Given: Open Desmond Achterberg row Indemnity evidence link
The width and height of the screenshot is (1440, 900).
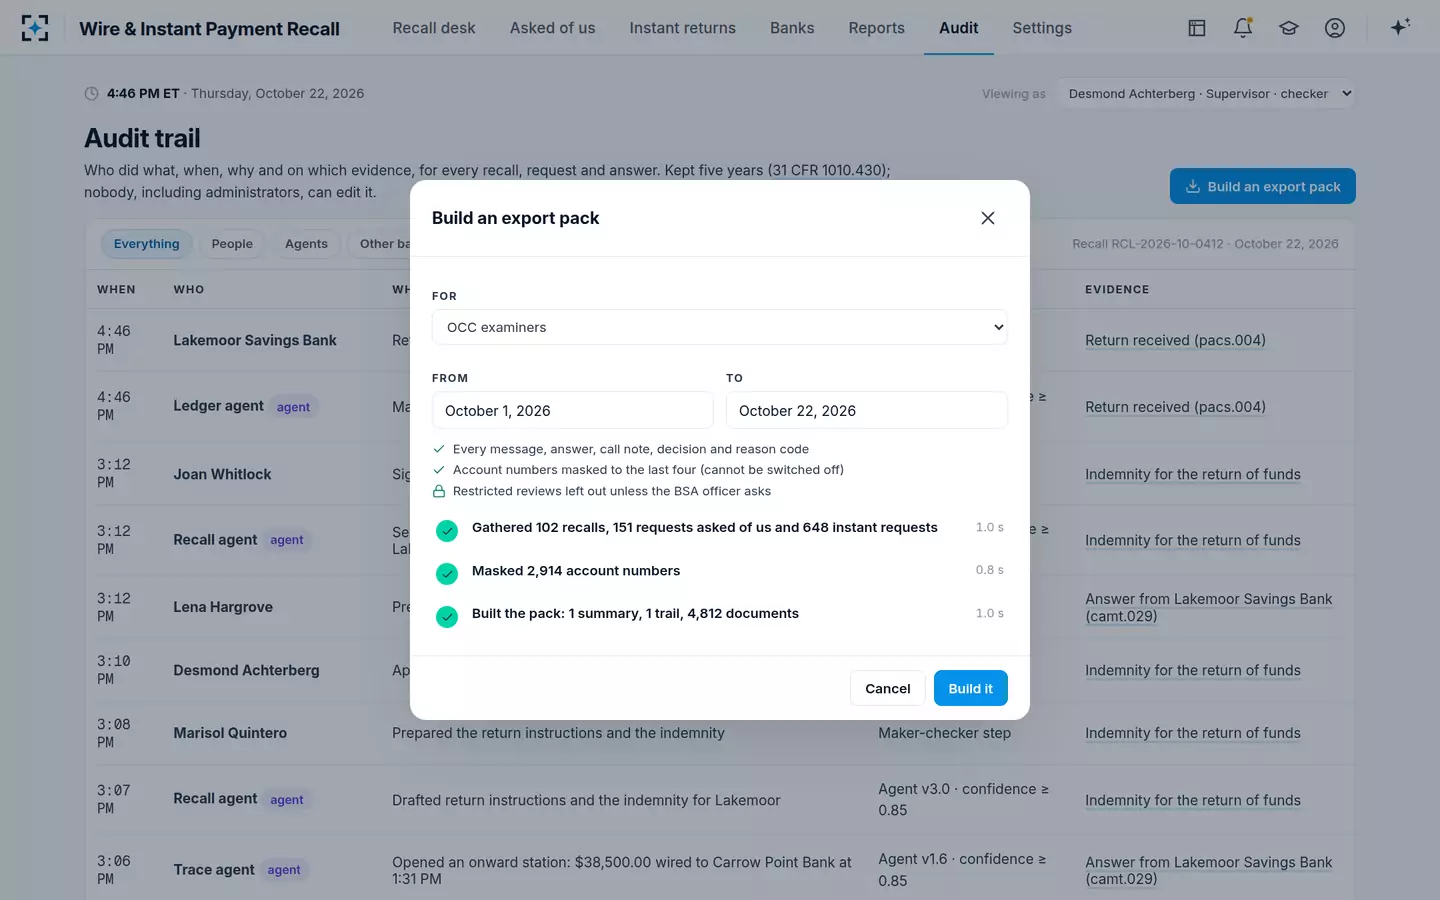Looking at the screenshot, I should (x=1193, y=670).
